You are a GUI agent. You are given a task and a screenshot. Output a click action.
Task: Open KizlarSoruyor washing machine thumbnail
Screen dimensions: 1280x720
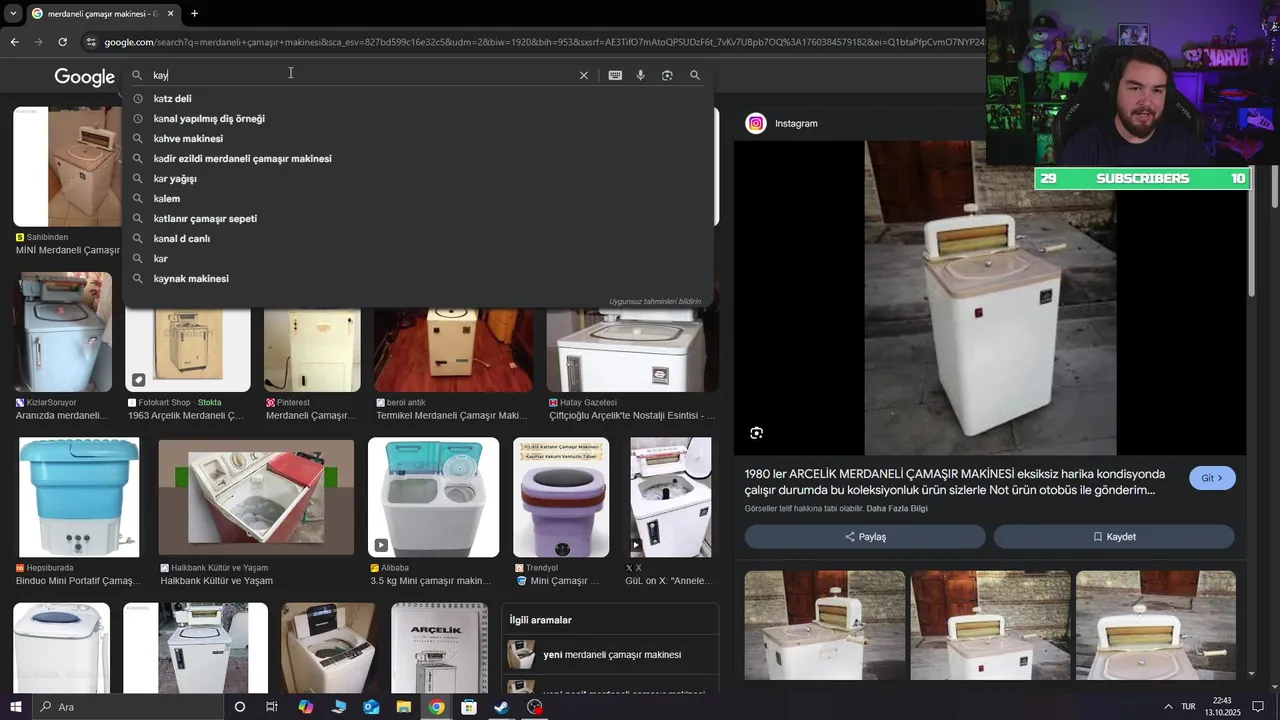click(65, 332)
